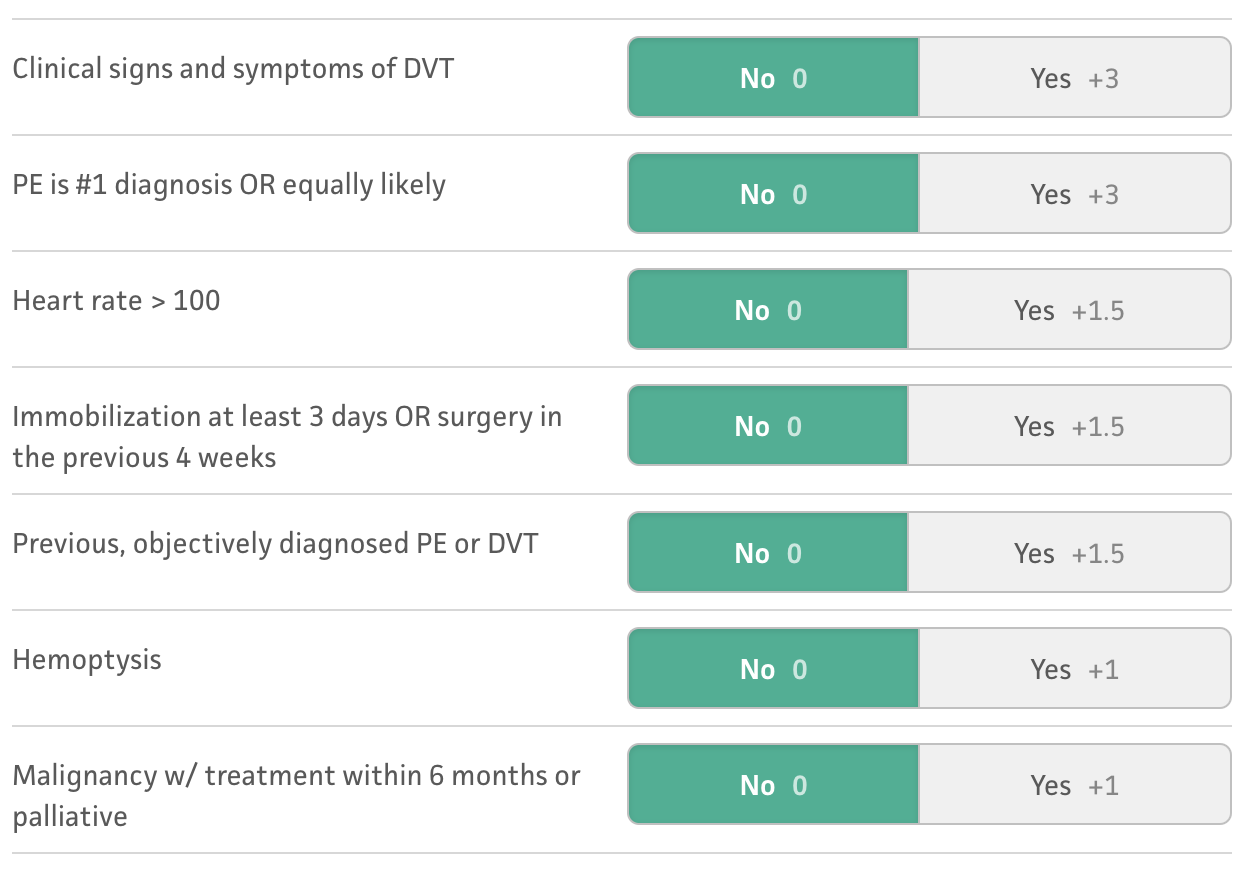The height and width of the screenshot is (874, 1242).
Task: Toggle Hemoptysis to Yes +1
Action: [x=1074, y=669]
